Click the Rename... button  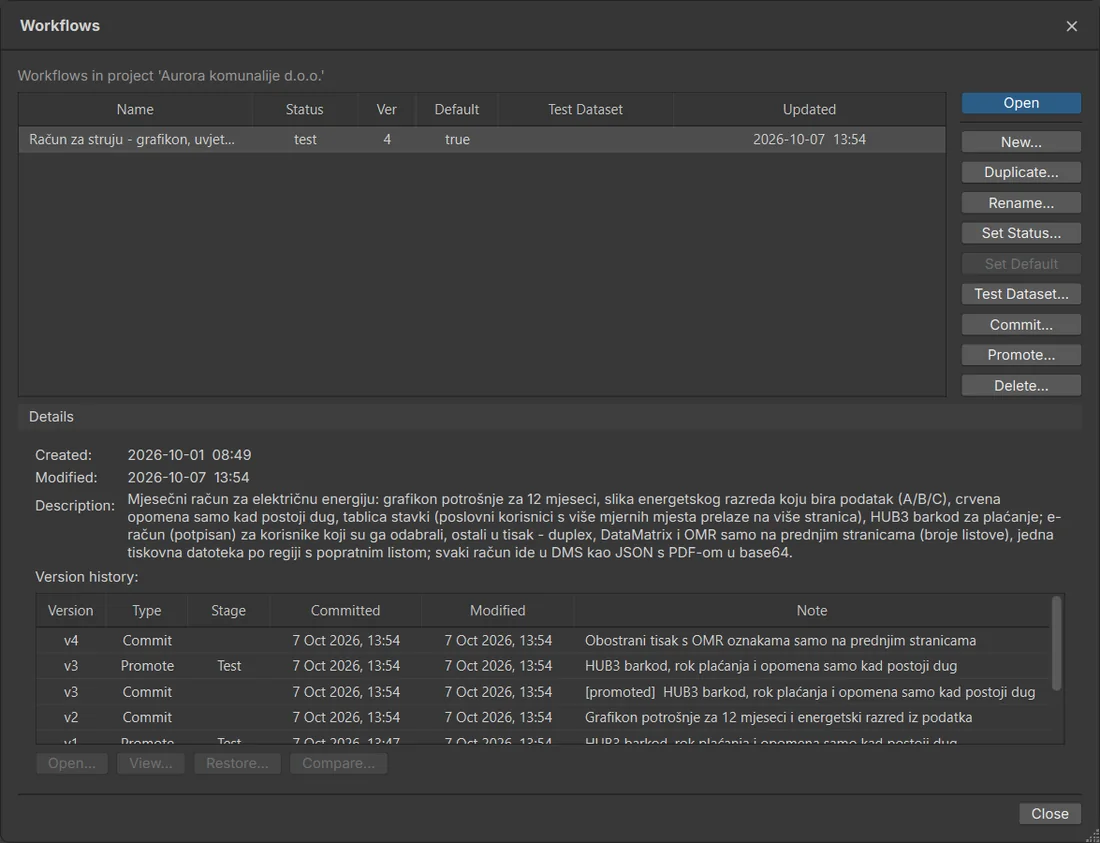(1021, 203)
